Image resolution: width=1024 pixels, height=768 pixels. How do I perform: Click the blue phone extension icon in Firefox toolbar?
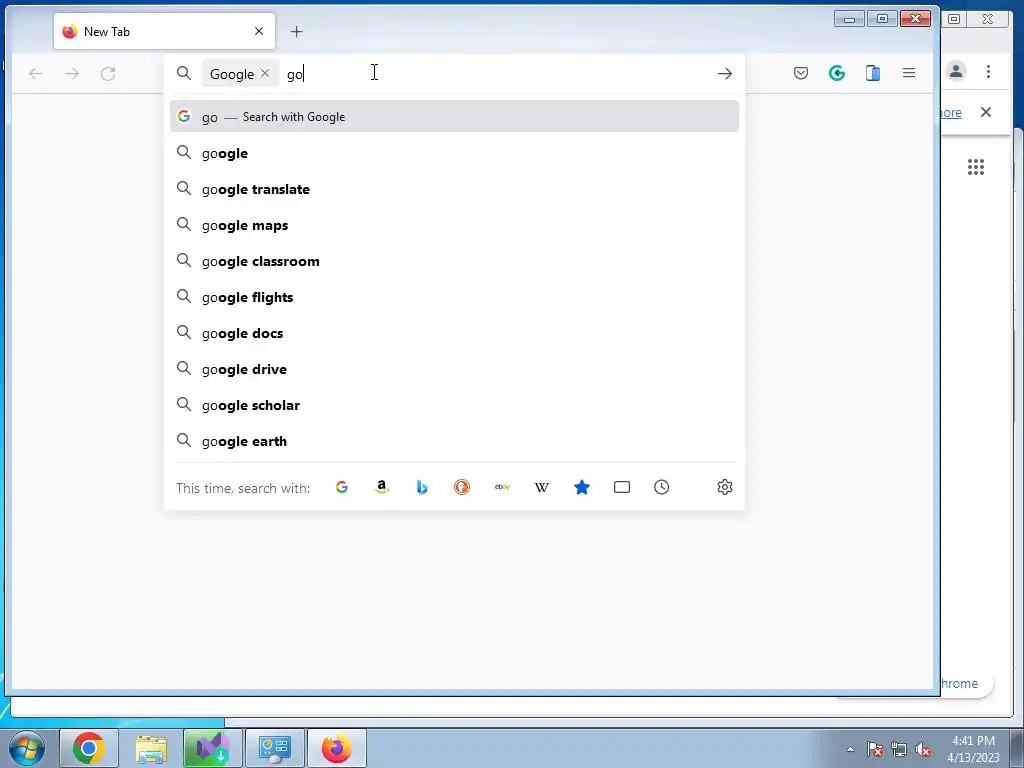pos(872,73)
